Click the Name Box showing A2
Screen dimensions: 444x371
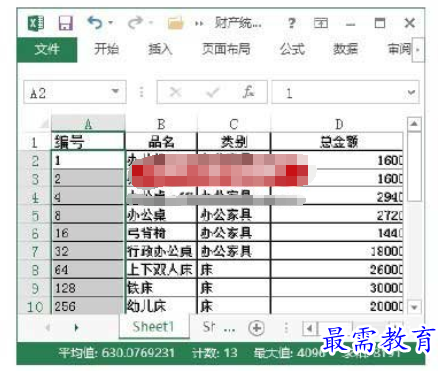click(75, 92)
